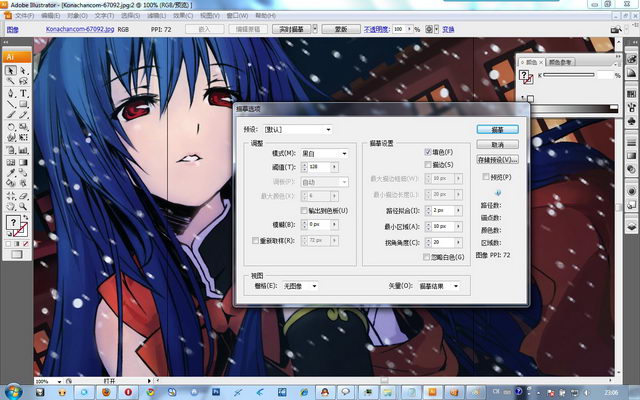Viewport: 640px width, 400px height.
Task: Select the Blend tool
Action: coord(23,173)
